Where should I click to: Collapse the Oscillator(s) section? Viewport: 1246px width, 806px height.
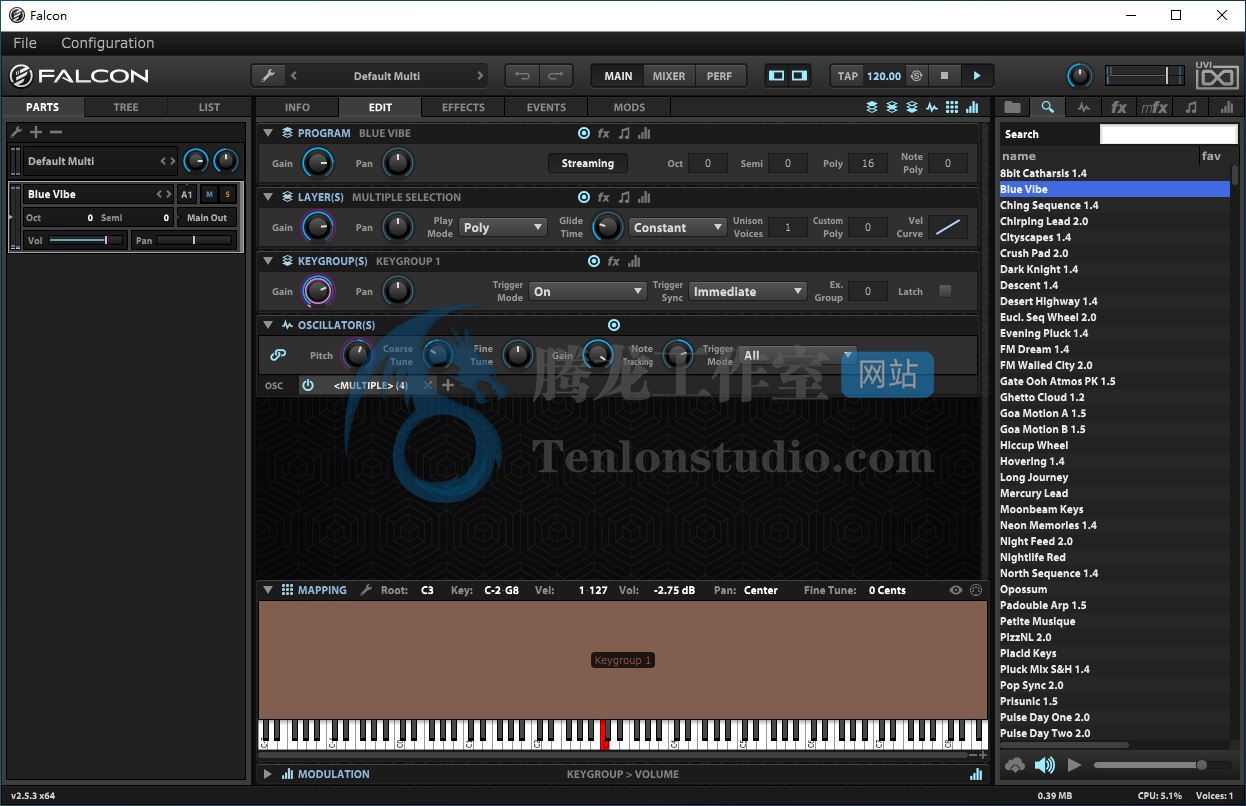coord(268,325)
